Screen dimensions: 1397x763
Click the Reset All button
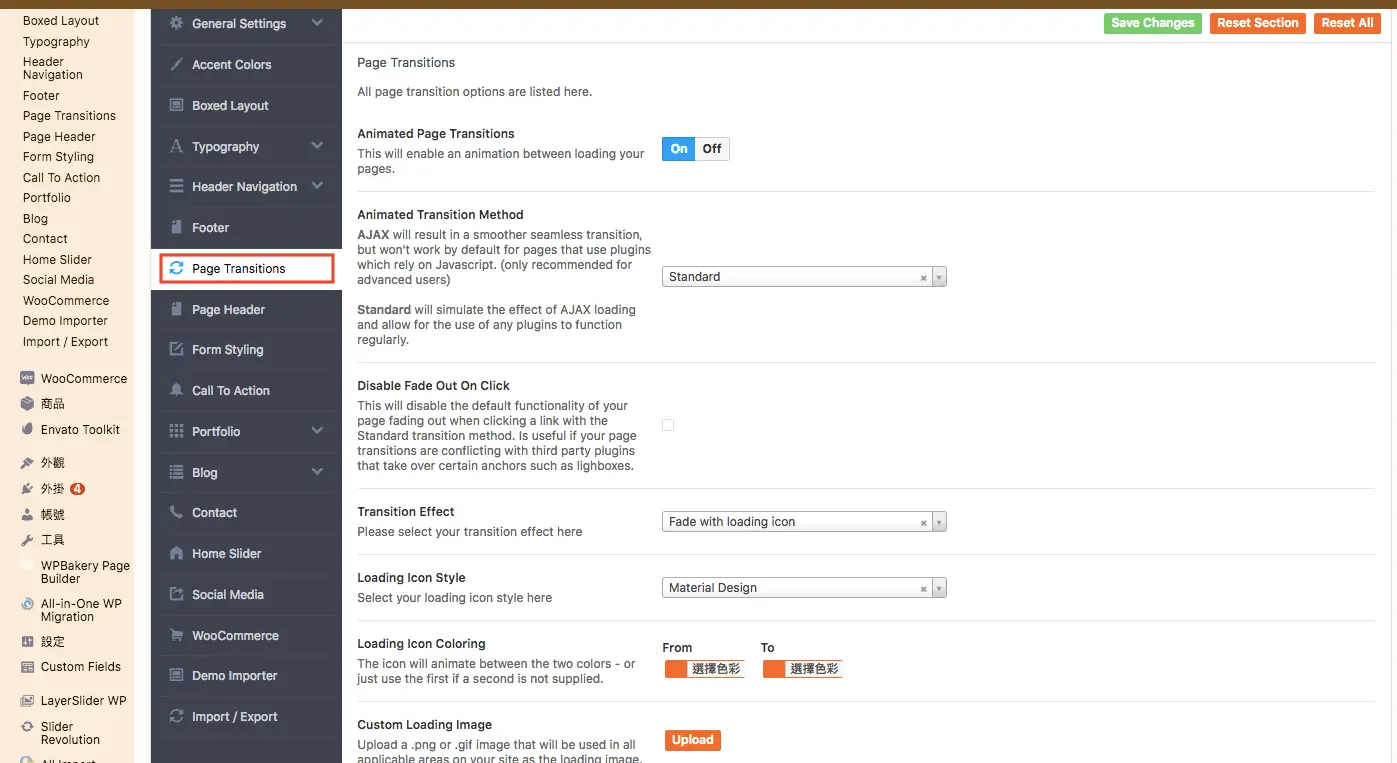point(1347,23)
